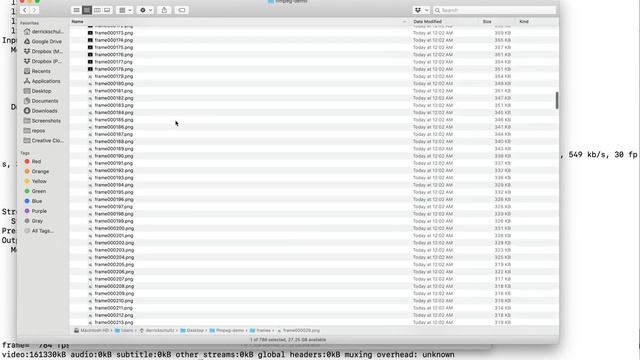
Task: Open the group-by arrangement dropdown
Action: (125, 10)
